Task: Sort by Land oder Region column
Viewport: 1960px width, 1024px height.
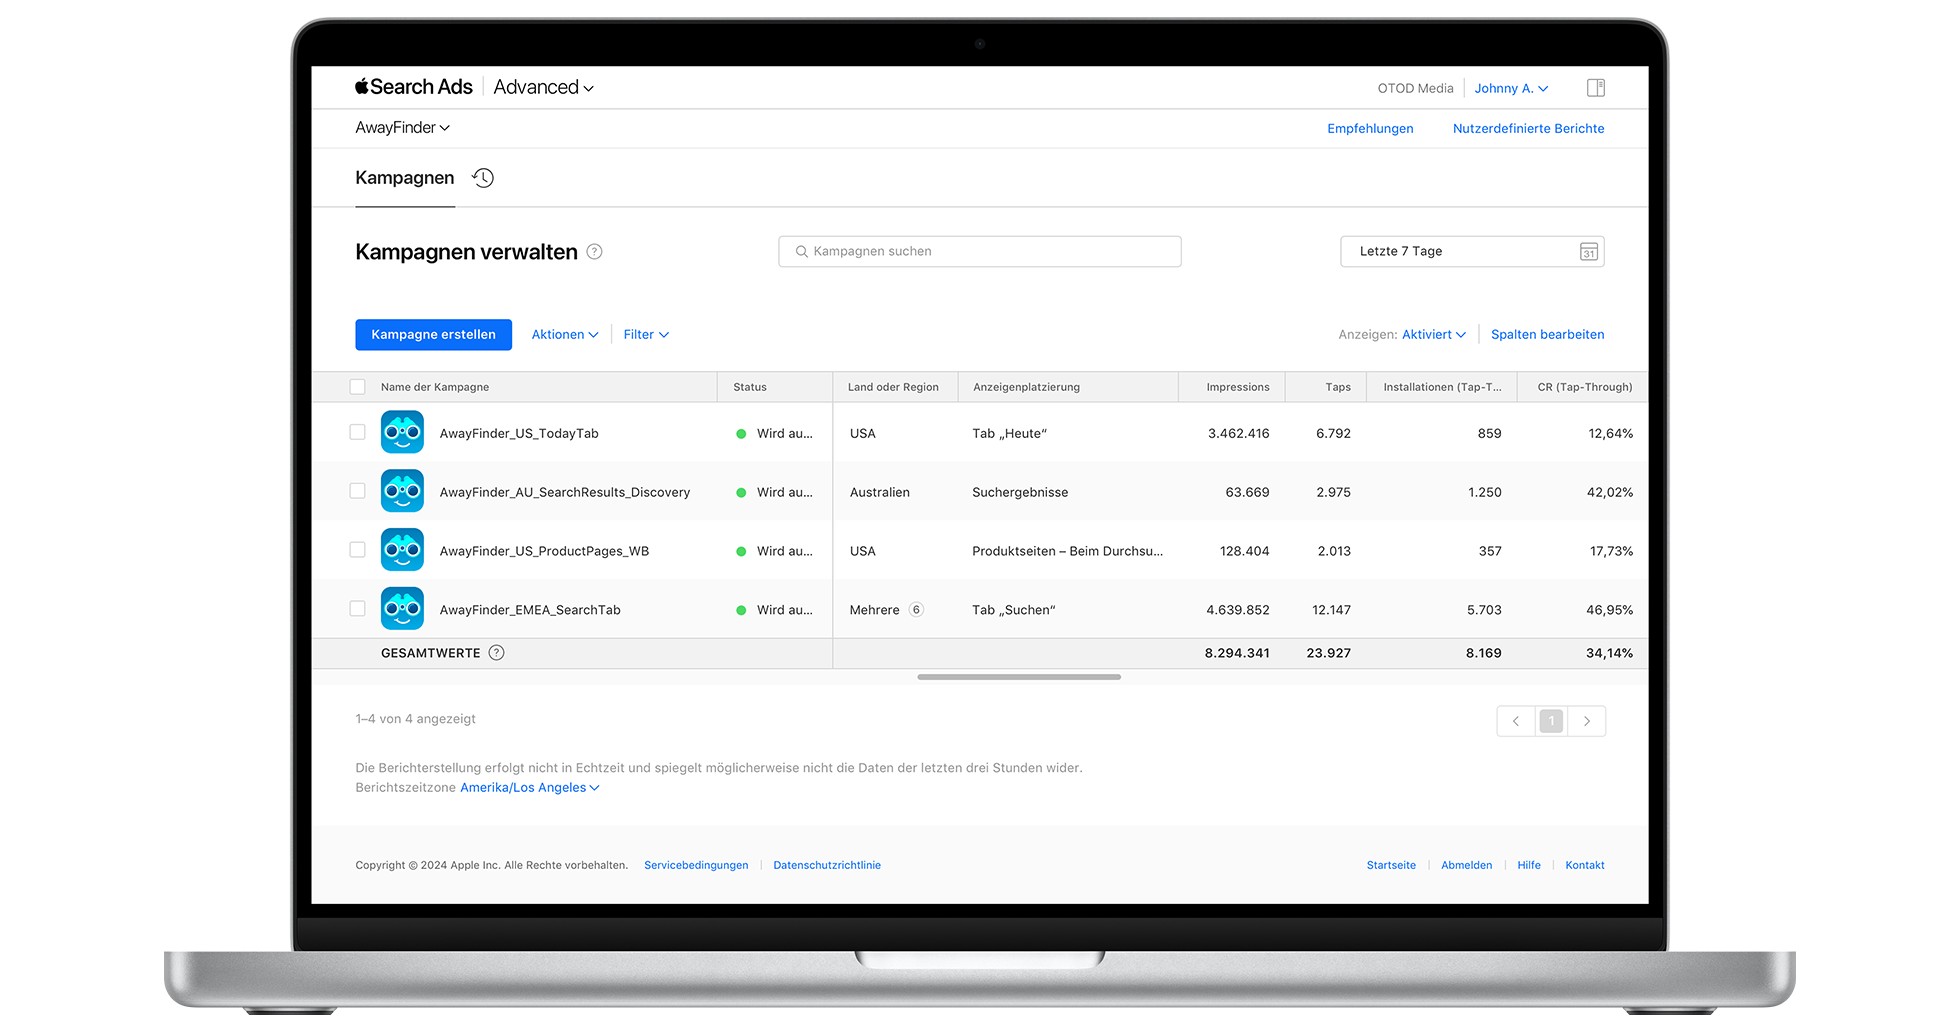Action: click(893, 387)
